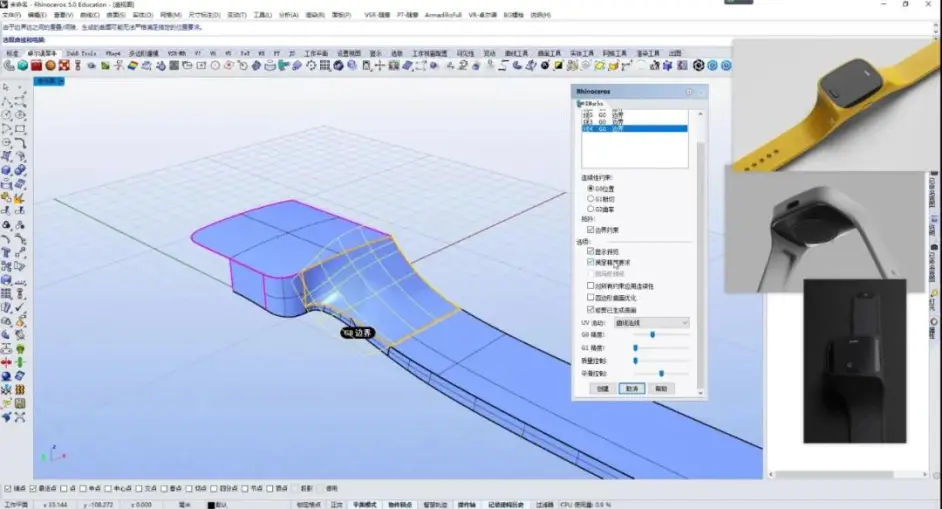Image resolution: width=942 pixels, height=509 pixels.
Task: Click the black-and-yellow square icon in the top toolbar
Action: tap(558, 66)
